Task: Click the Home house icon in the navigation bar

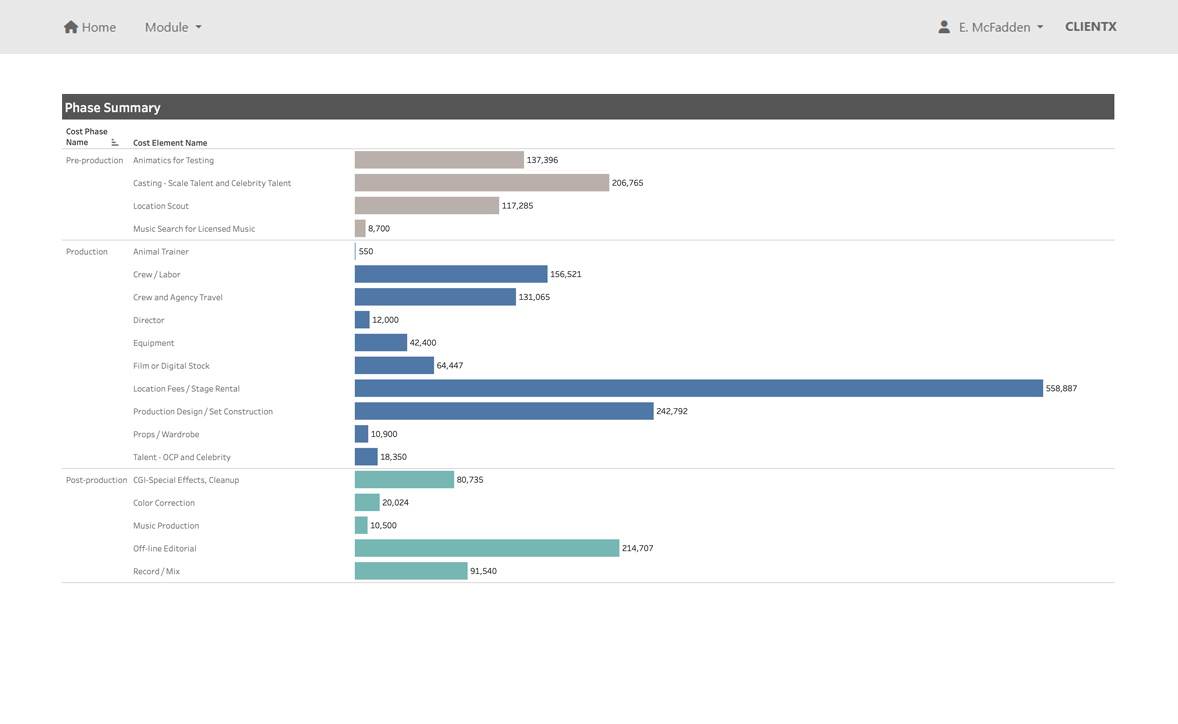Action: pyautogui.click(x=70, y=27)
